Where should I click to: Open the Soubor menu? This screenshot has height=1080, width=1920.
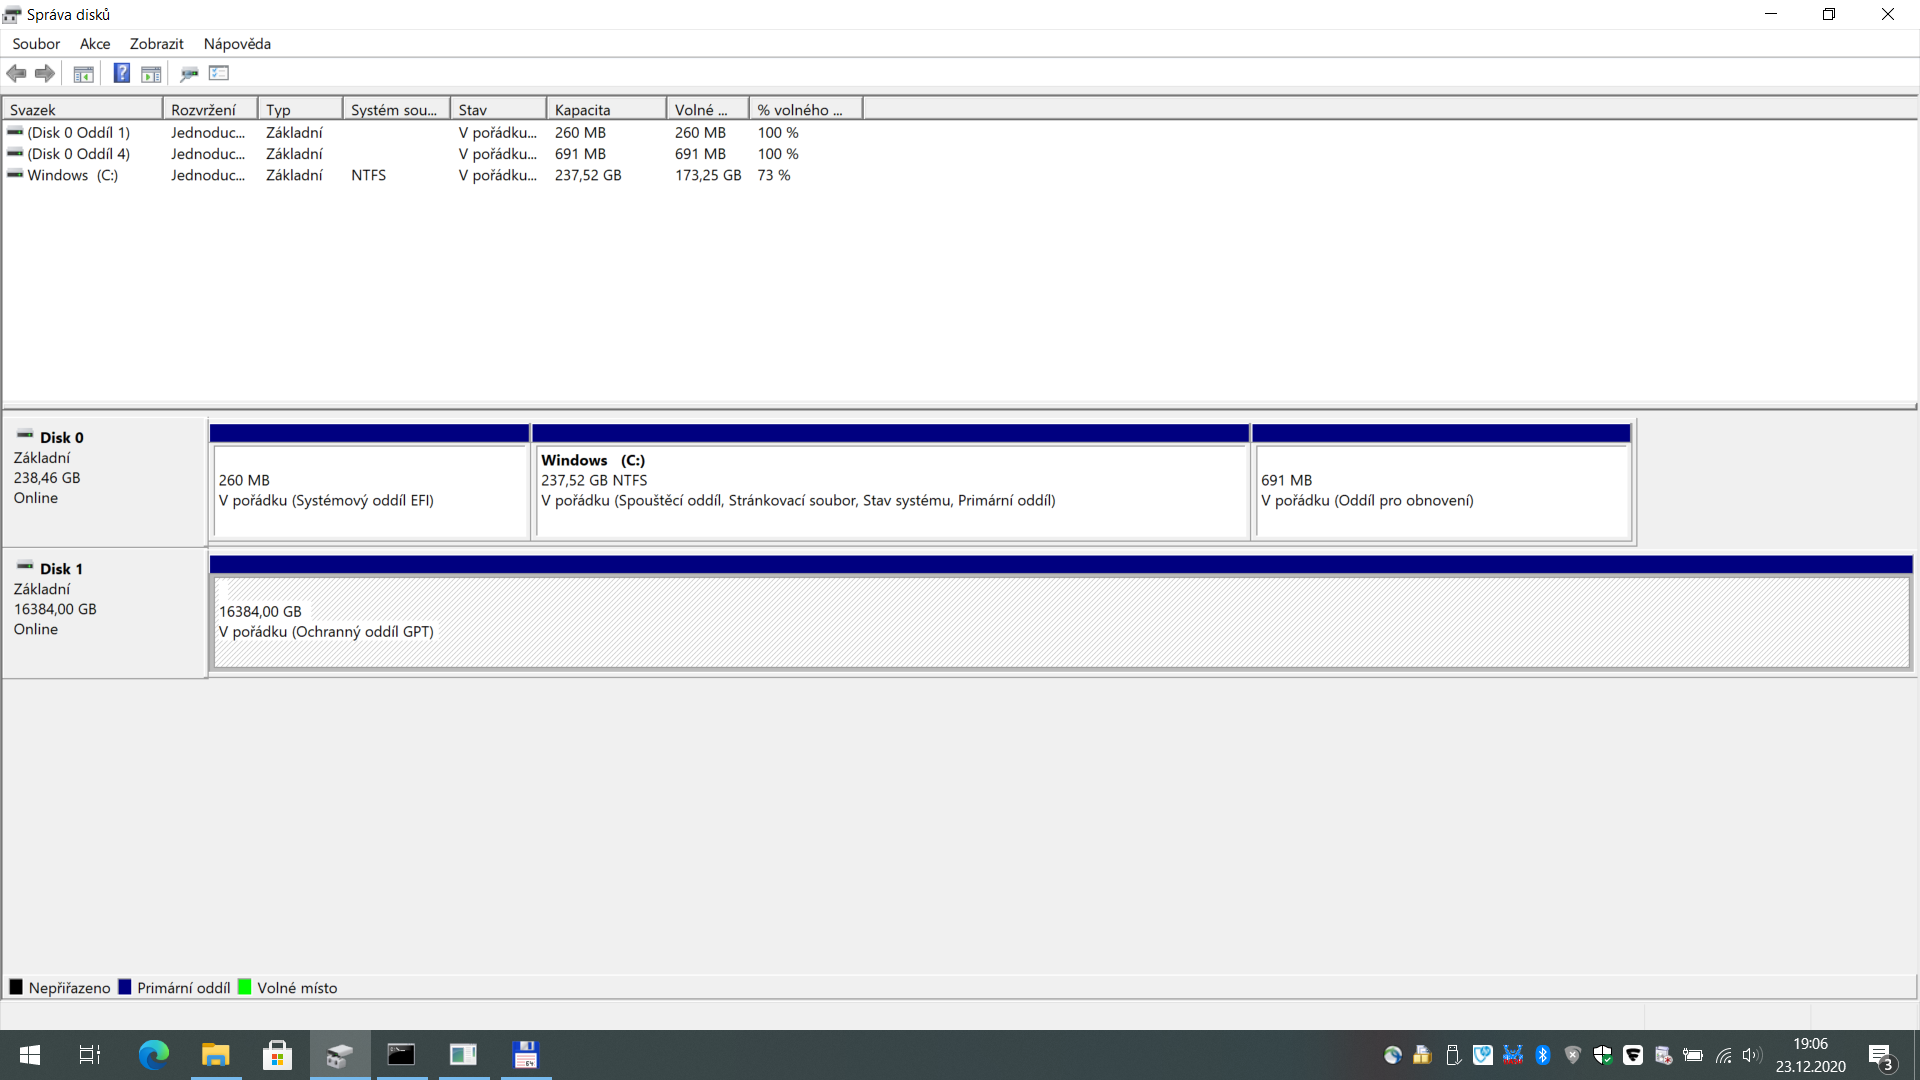coord(36,44)
